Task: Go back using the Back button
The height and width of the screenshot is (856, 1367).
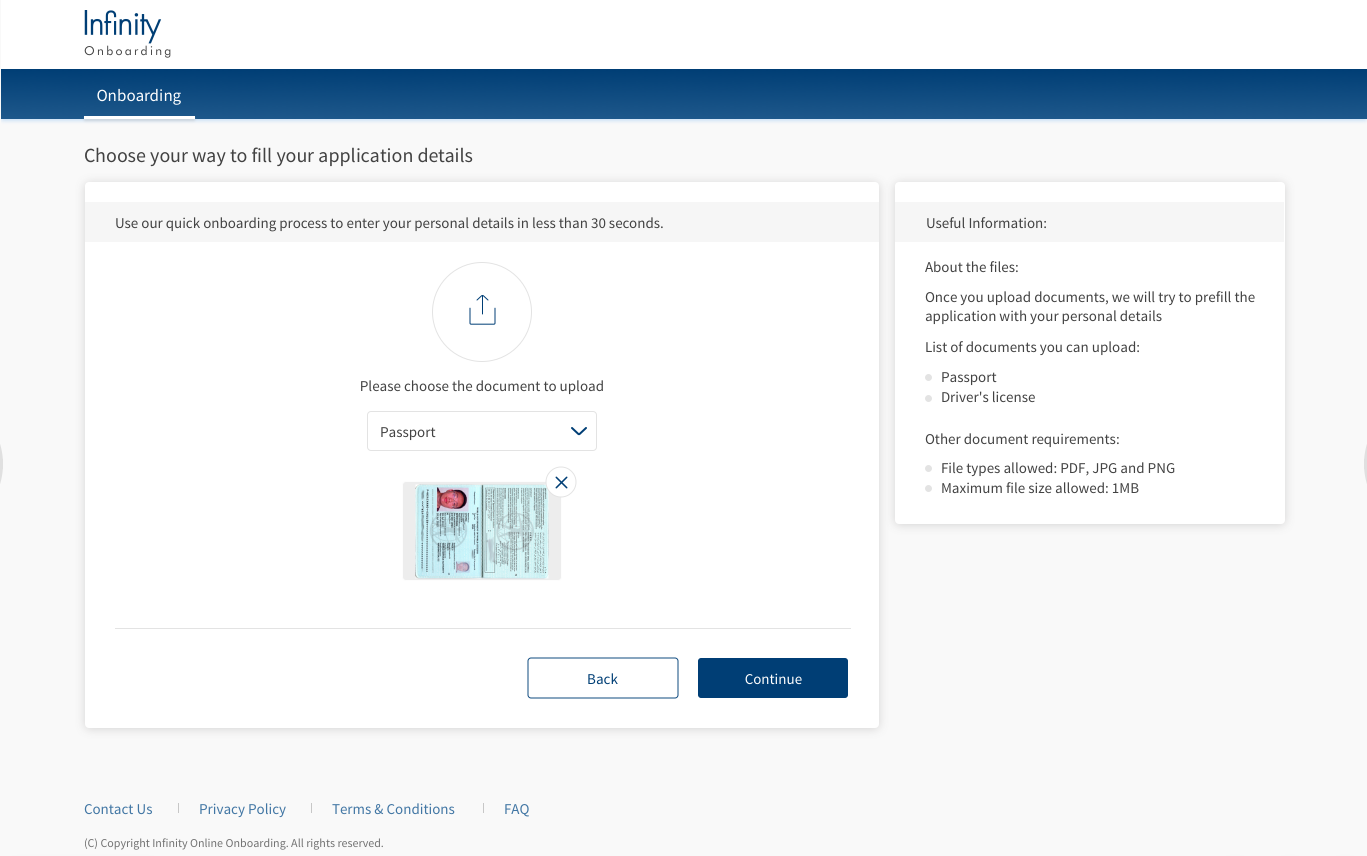Action: (x=602, y=678)
